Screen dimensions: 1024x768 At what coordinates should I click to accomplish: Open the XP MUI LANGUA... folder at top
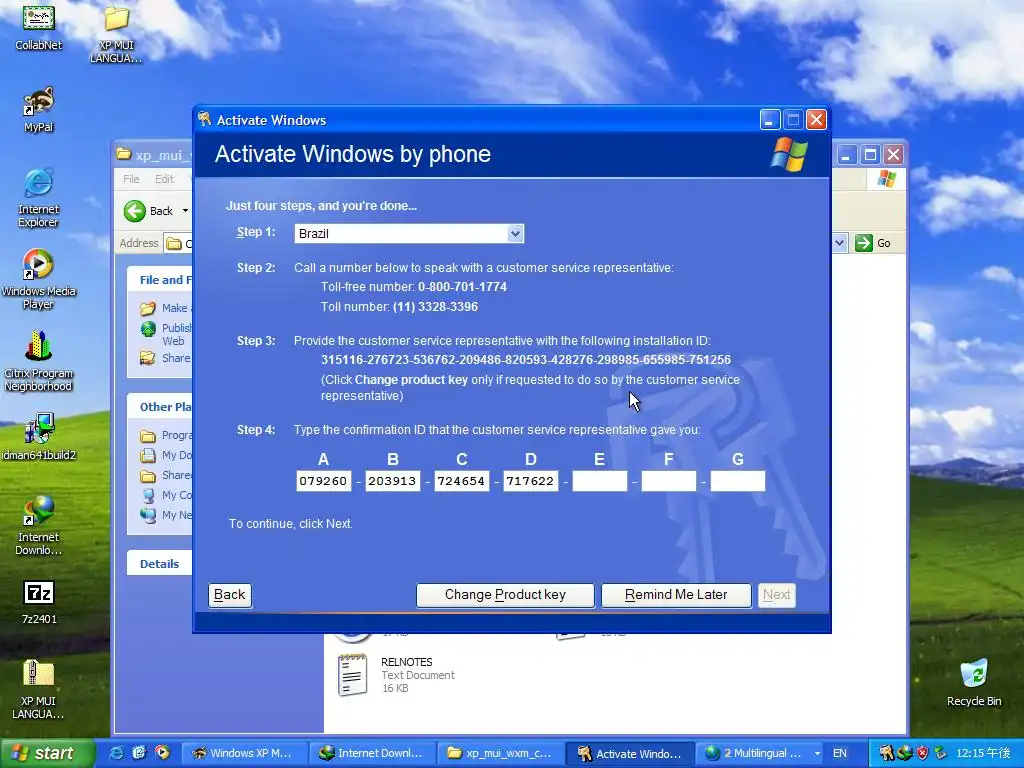[x=116, y=33]
